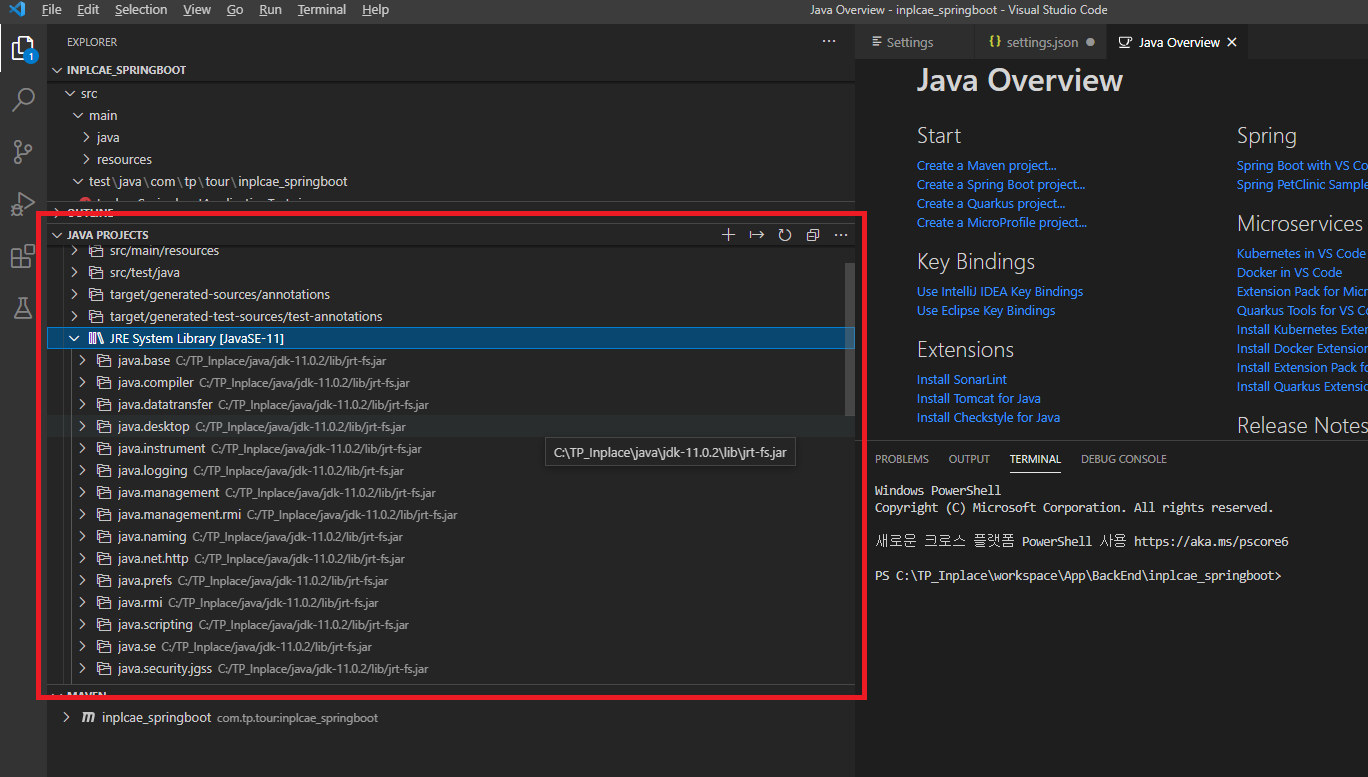The image size is (1368, 777).
Task: Switch to the Output panel tab
Action: point(969,459)
